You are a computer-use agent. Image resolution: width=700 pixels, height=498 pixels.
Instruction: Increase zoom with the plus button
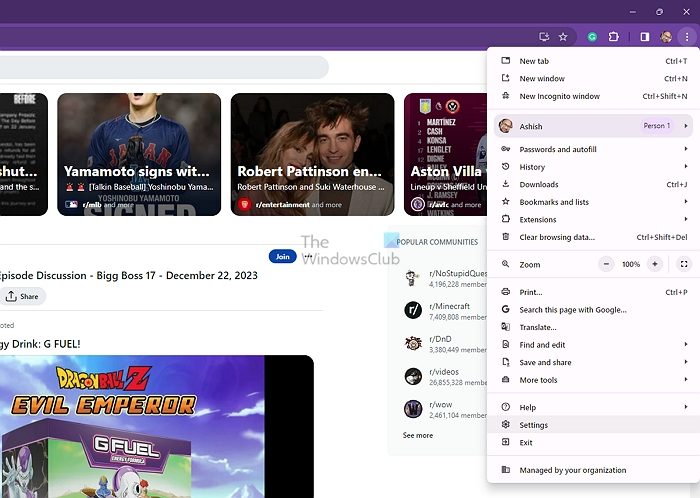[x=654, y=264]
